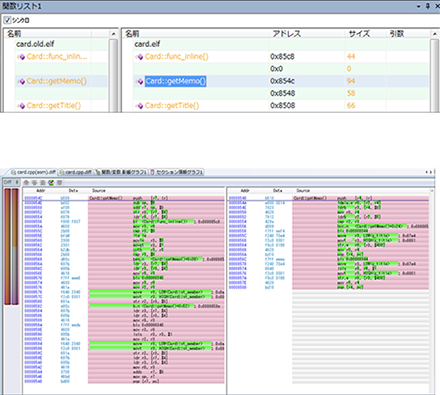Pin the function list panel with the pushpin
Screen dimensions: 440x395
(x=428, y=6)
